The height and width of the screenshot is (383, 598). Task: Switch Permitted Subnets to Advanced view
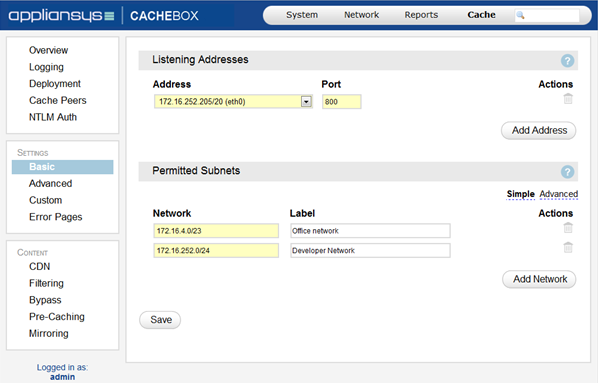tap(559, 194)
